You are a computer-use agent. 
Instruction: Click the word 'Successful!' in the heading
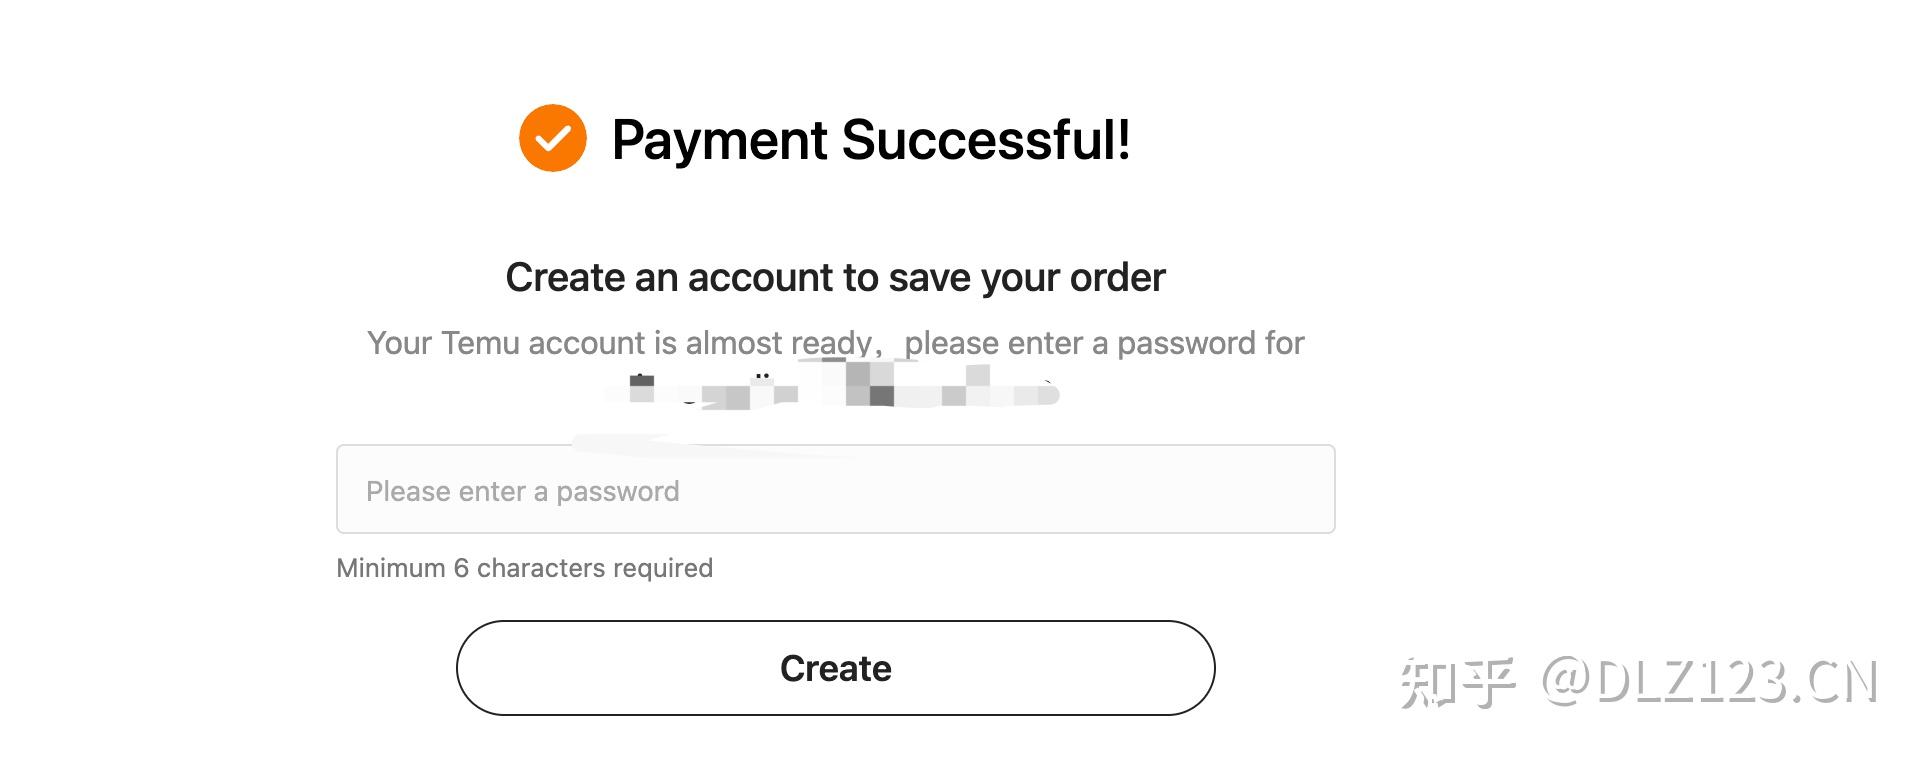986,140
